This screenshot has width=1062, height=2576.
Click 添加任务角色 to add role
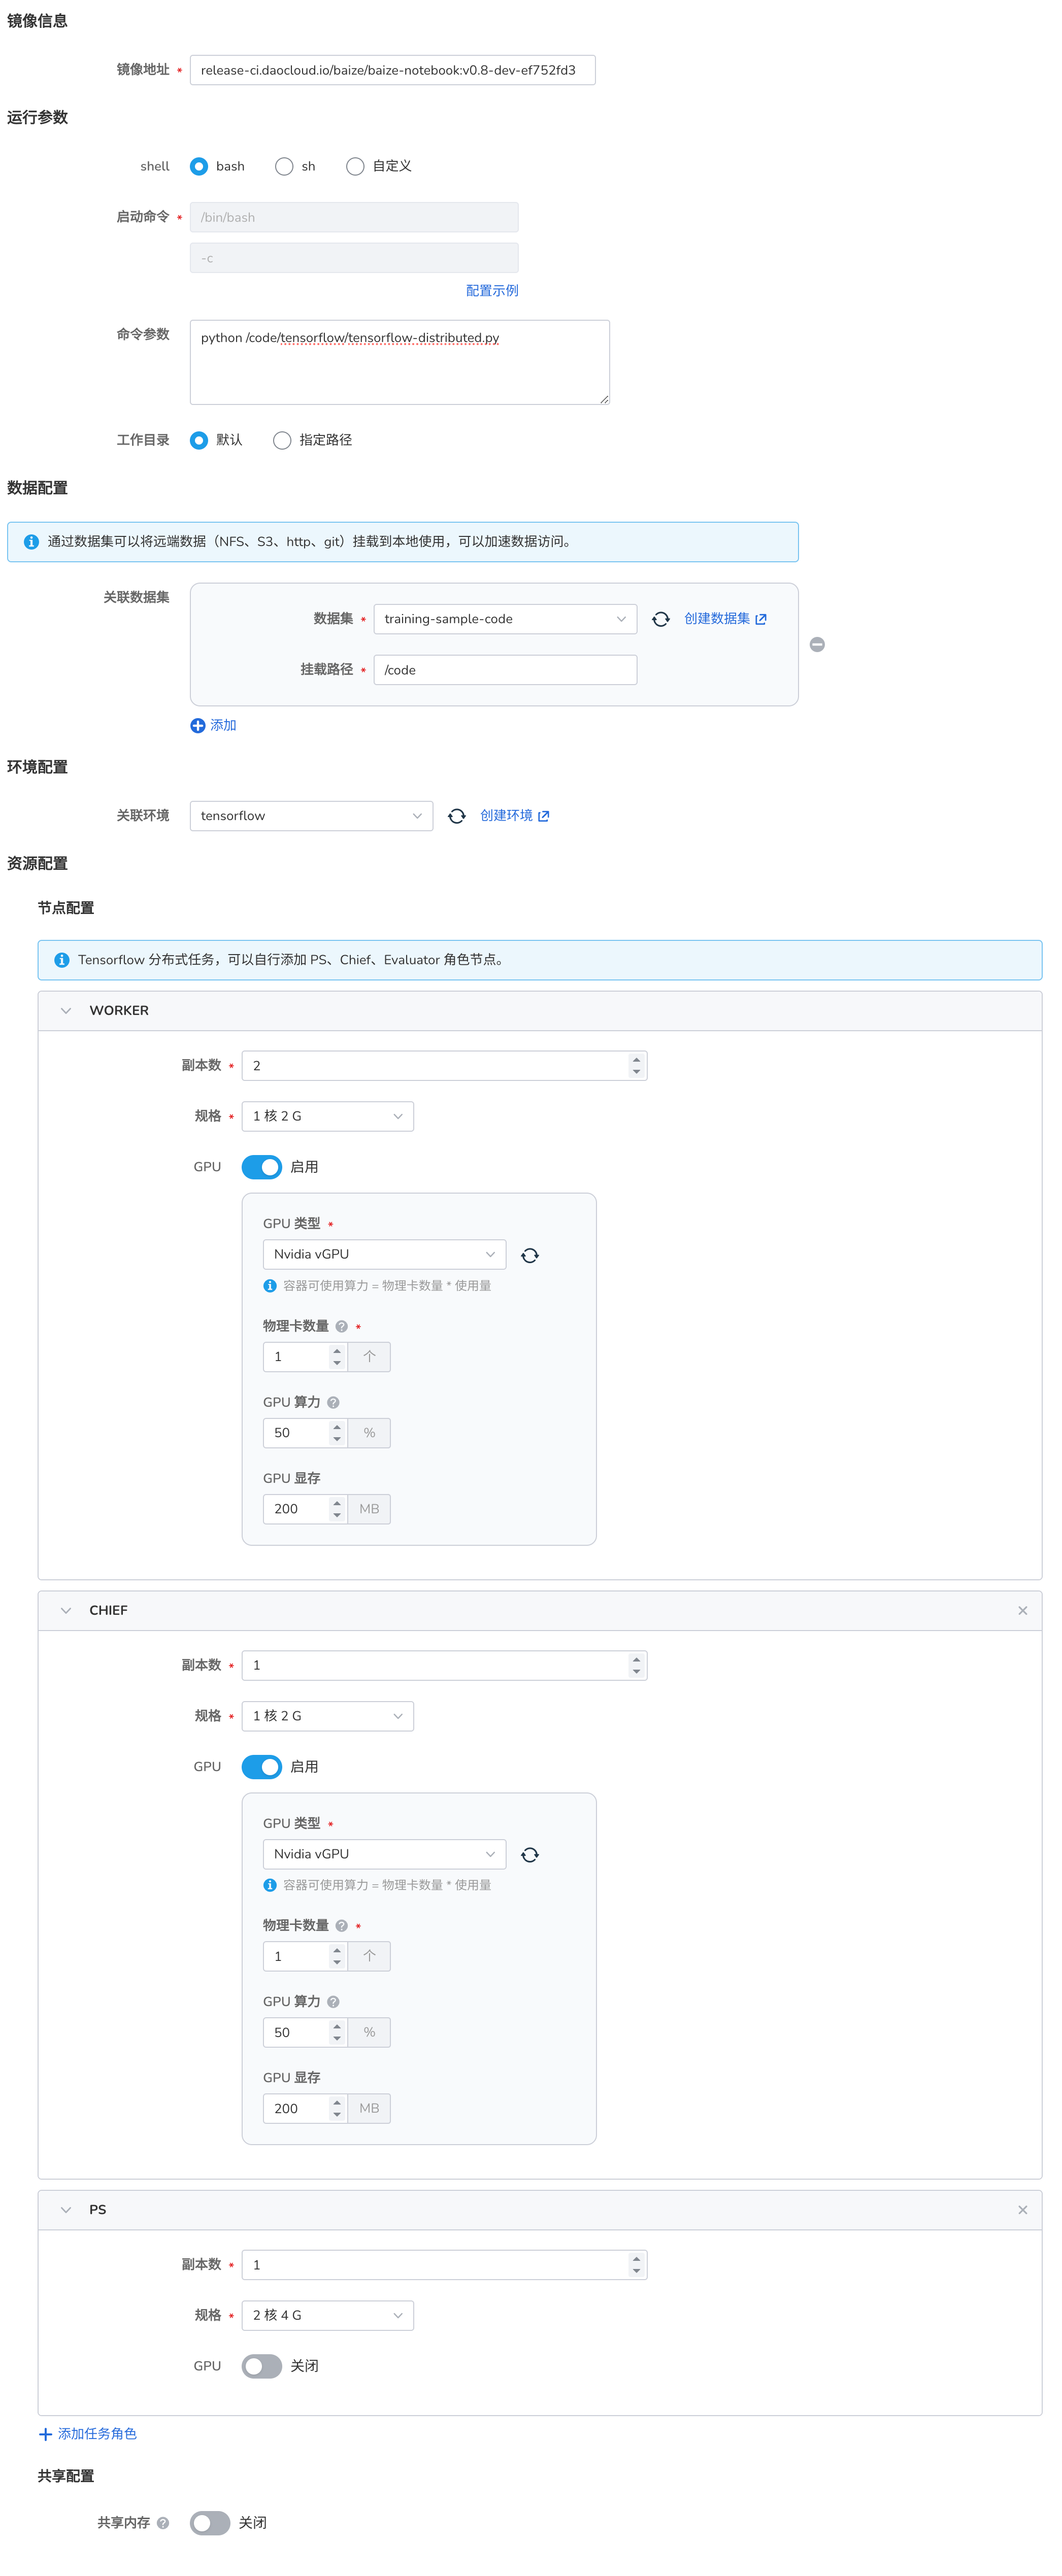(90, 2434)
